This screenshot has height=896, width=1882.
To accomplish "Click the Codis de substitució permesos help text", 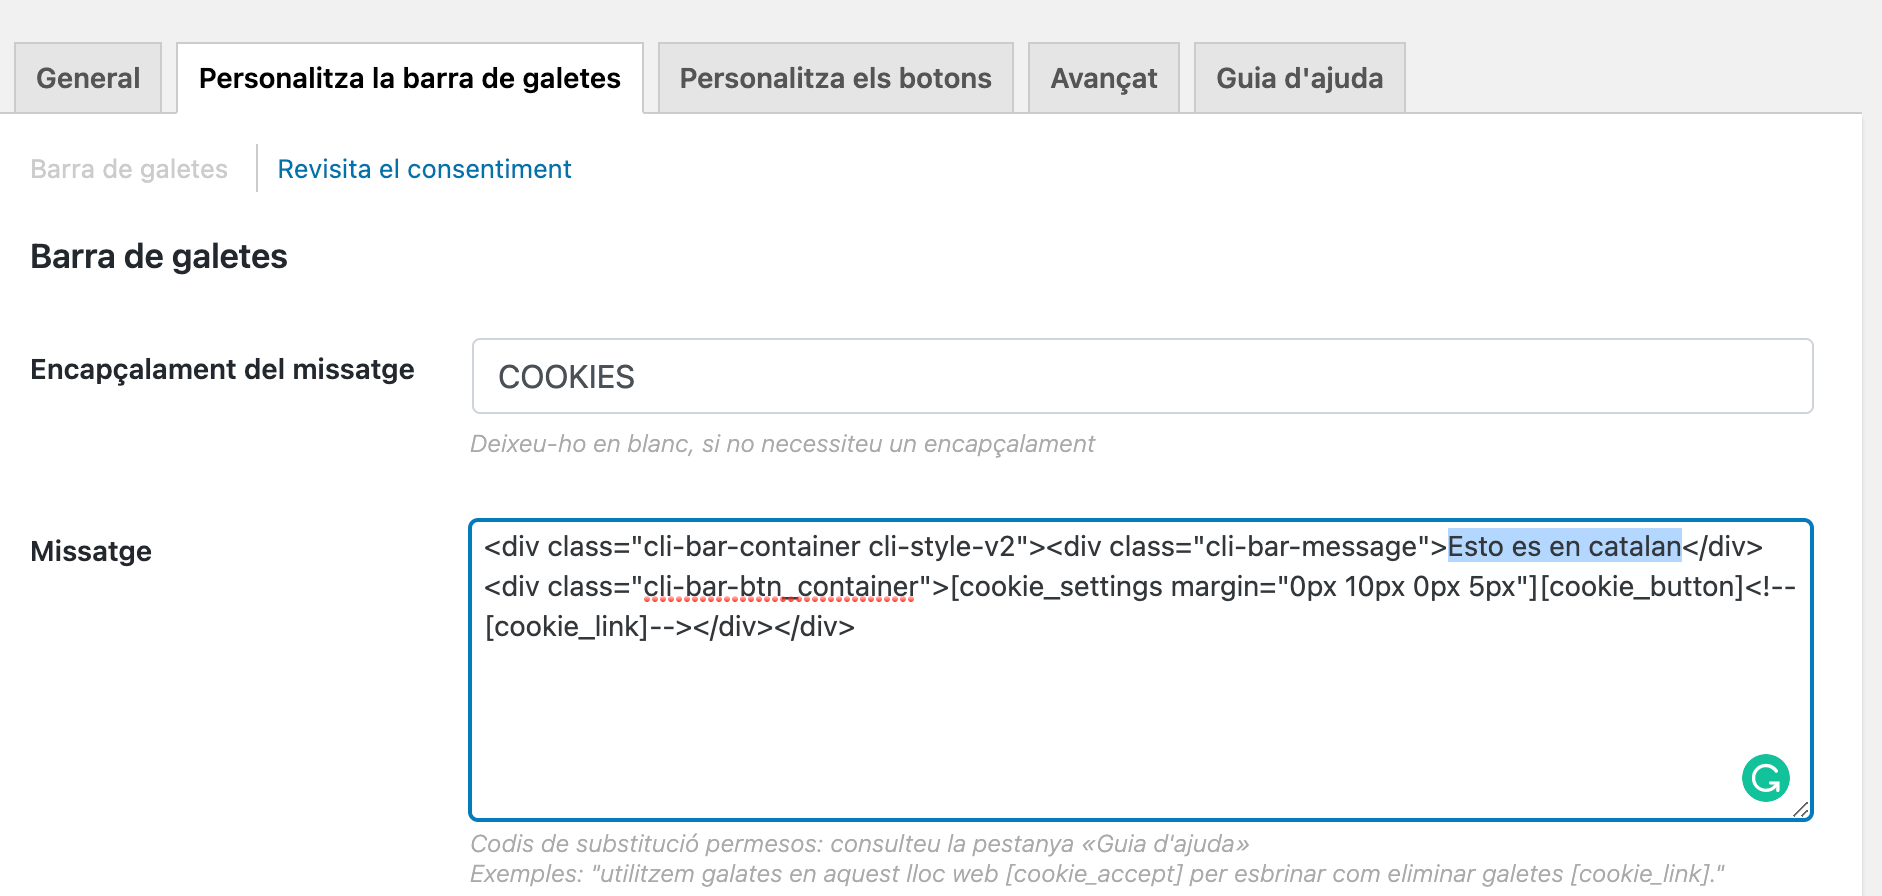I will (x=860, y=843).
